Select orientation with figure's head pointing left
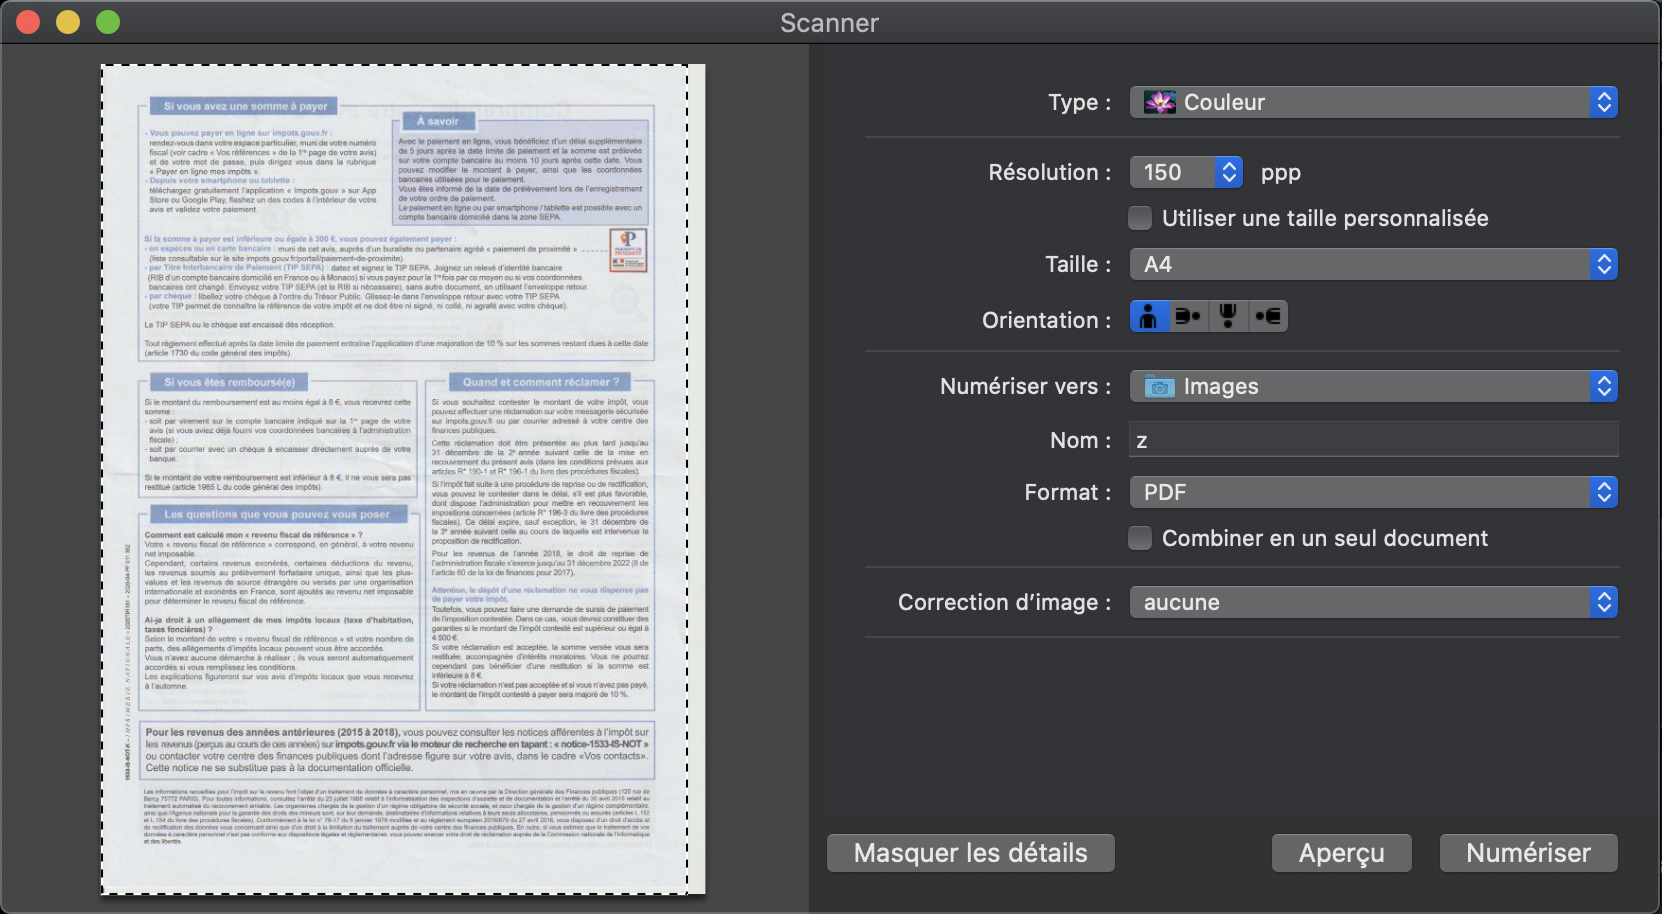The image size is (1662, 914). coord(1268,317)
